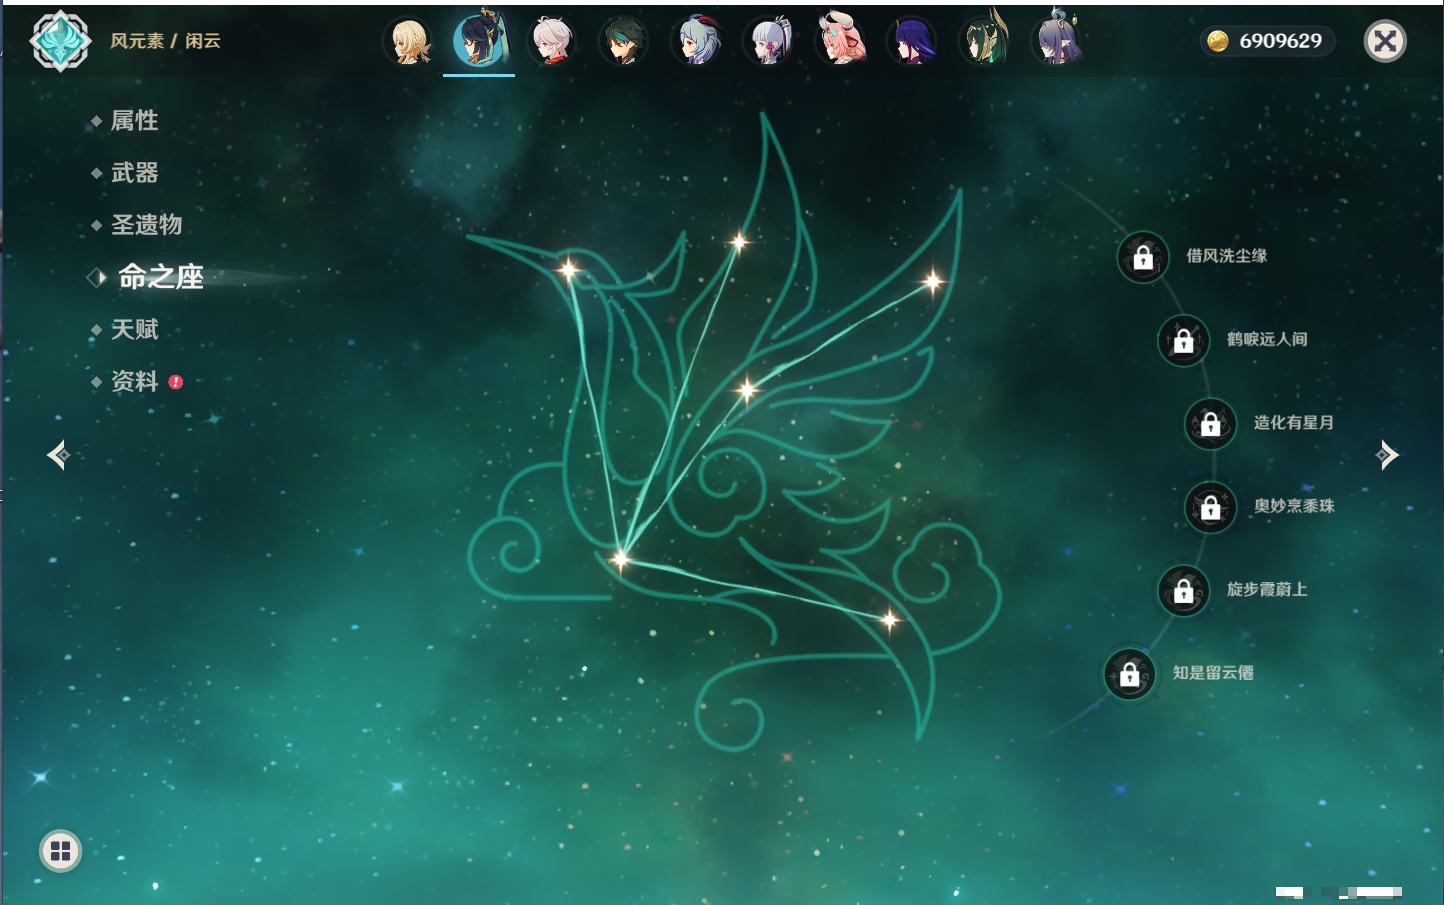Click the lock icon beside 借风洗尘缘
The width and height of the screenshot is (1444, 905).
[1143, 258]
